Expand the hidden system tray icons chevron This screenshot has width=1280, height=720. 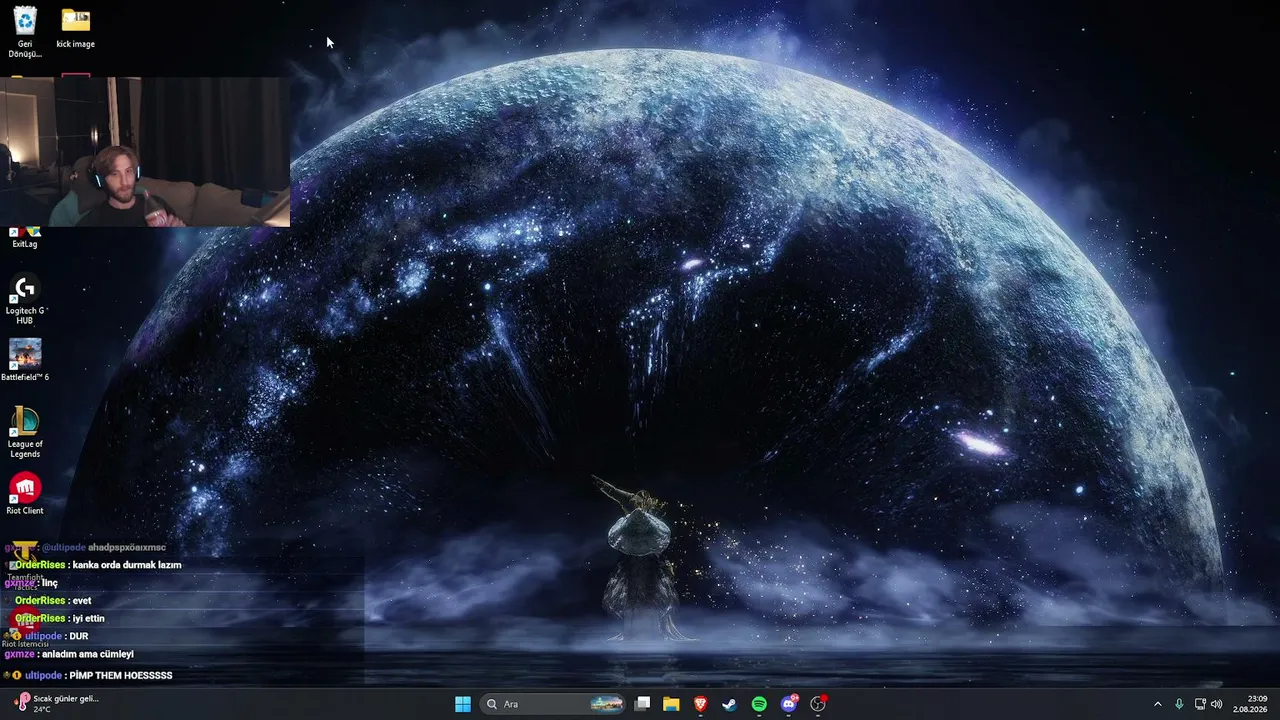[1158, 704]
